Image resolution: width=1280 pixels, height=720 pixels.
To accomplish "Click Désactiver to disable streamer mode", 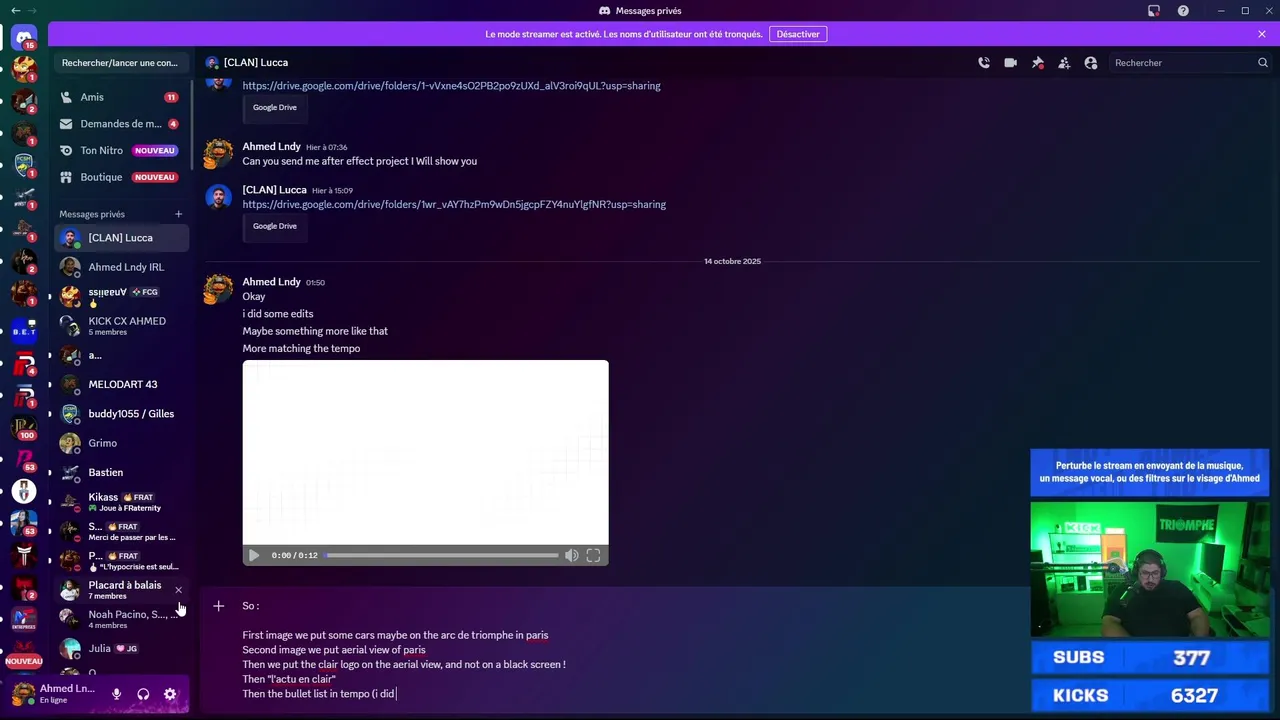I will tap(798, 34).
